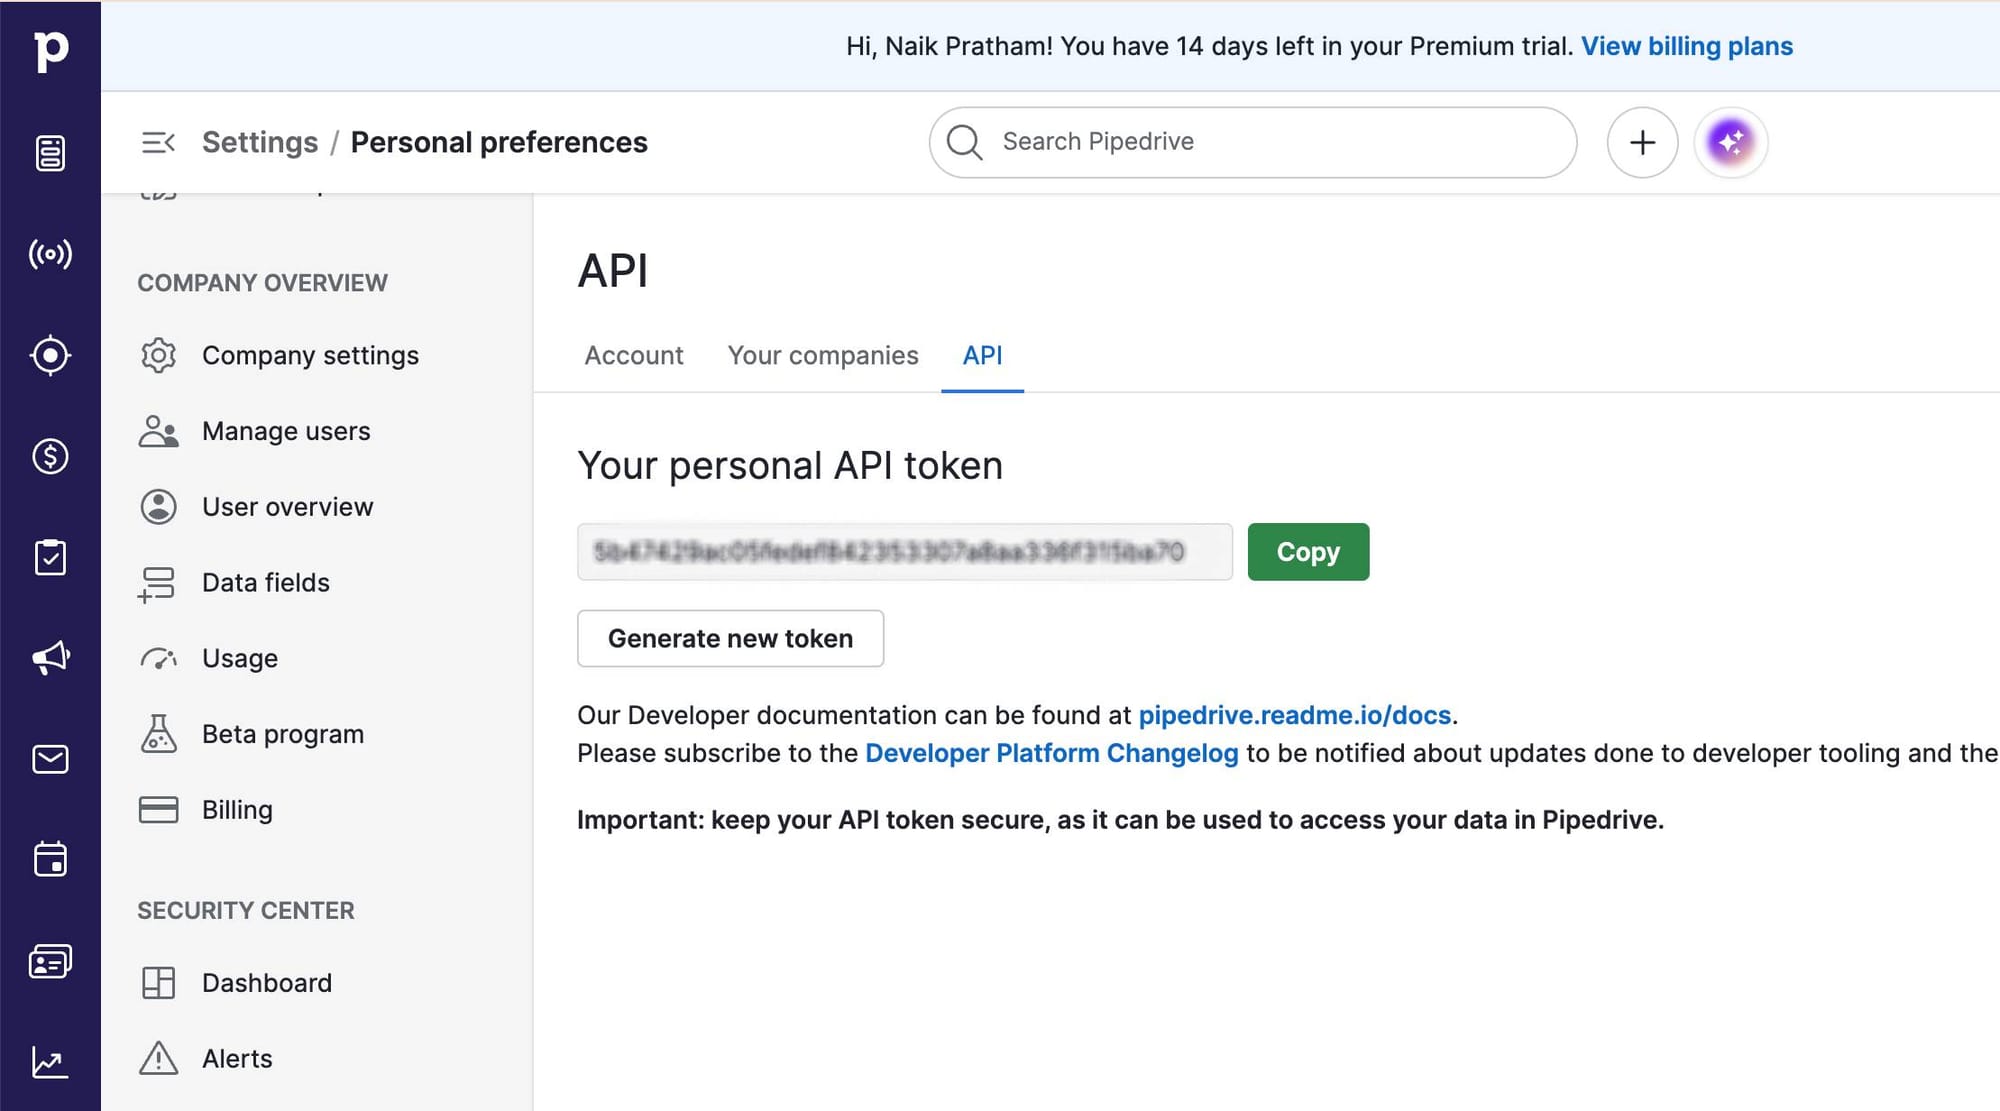This screenshot has height=1111, width=2000.
Task: Open the Projects clipboard check icon
Action: (50, 557)
